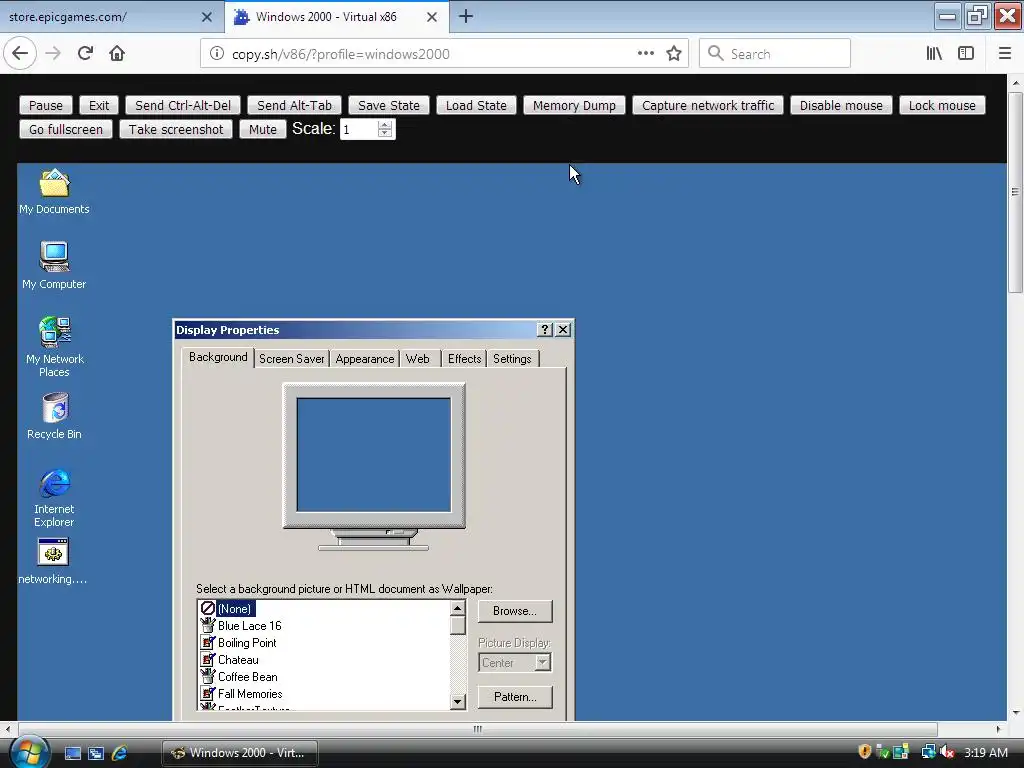Increase Scale with the up spinner arrow
The image size is (1024, 768).
(x=385, y=124)
